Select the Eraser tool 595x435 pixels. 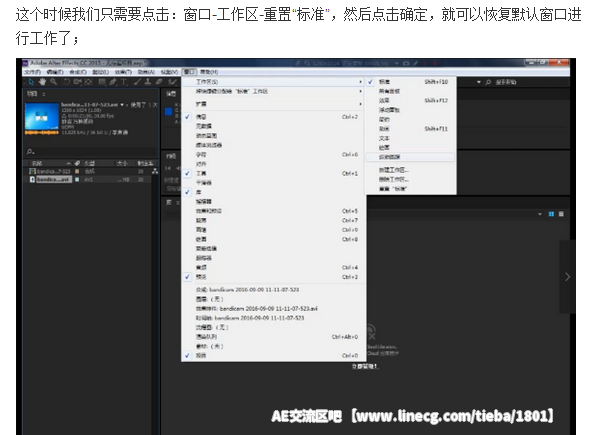(x=159, y=82)
